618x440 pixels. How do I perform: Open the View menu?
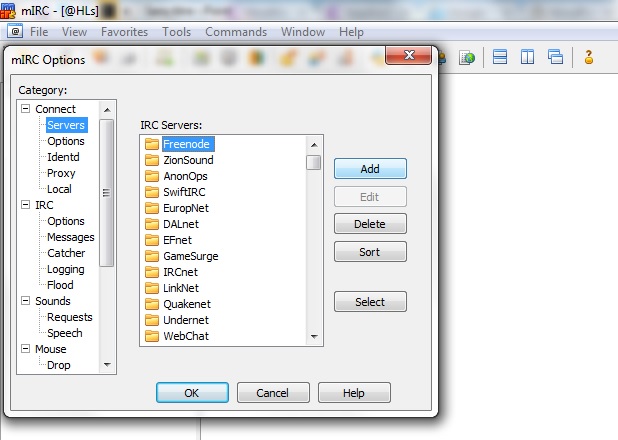(74, 32)
